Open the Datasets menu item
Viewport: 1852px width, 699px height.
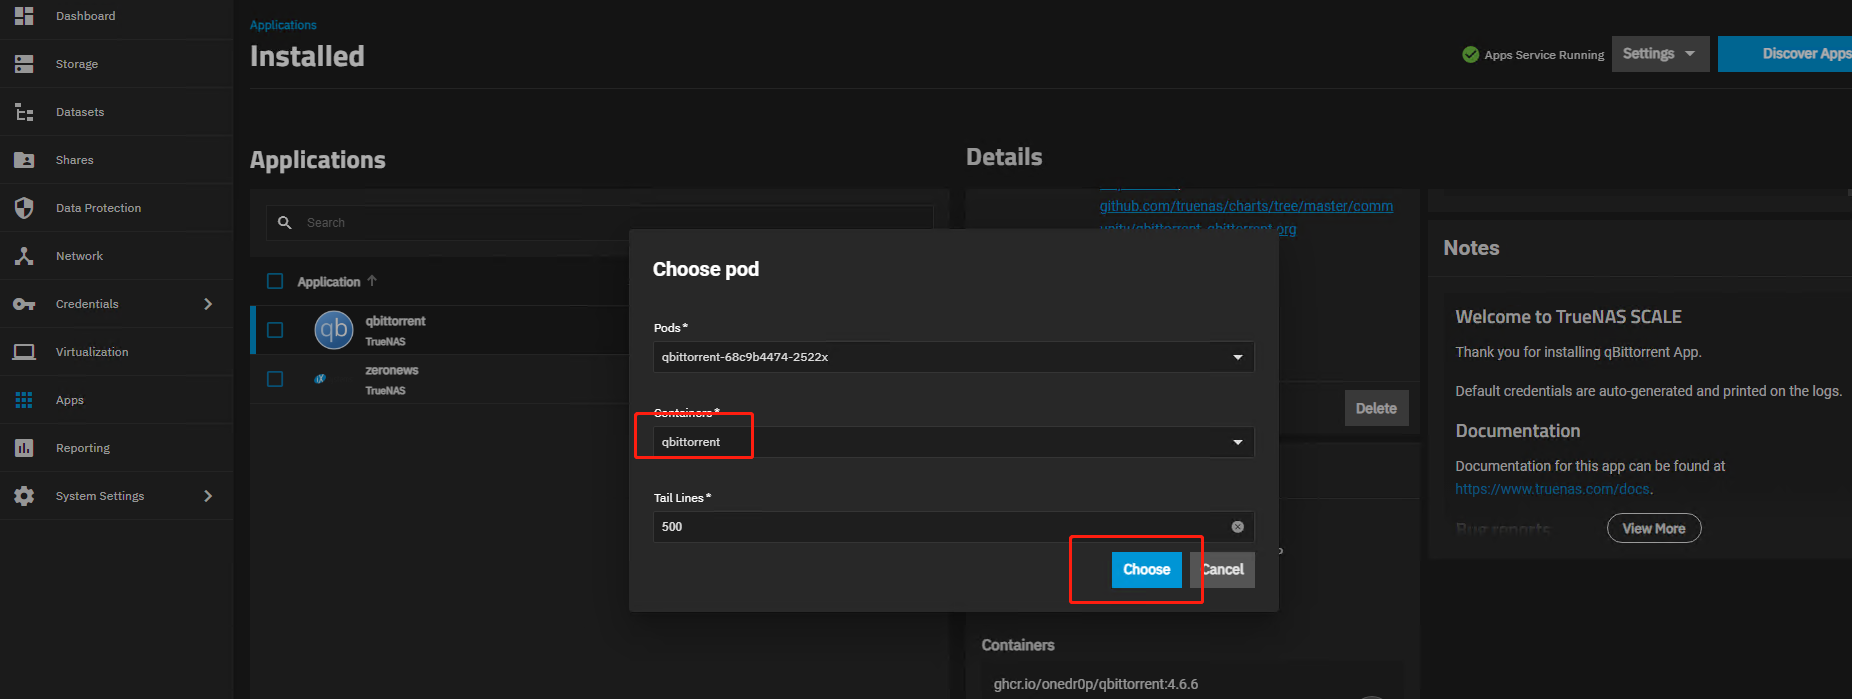[x=116, y=112]
